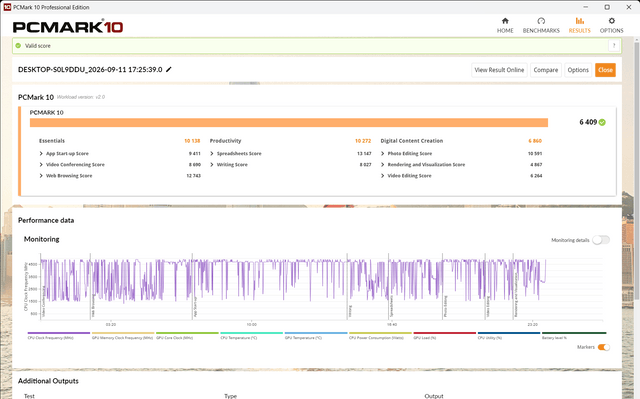Open the Options gear in the top navigation

tap(611, 25)
